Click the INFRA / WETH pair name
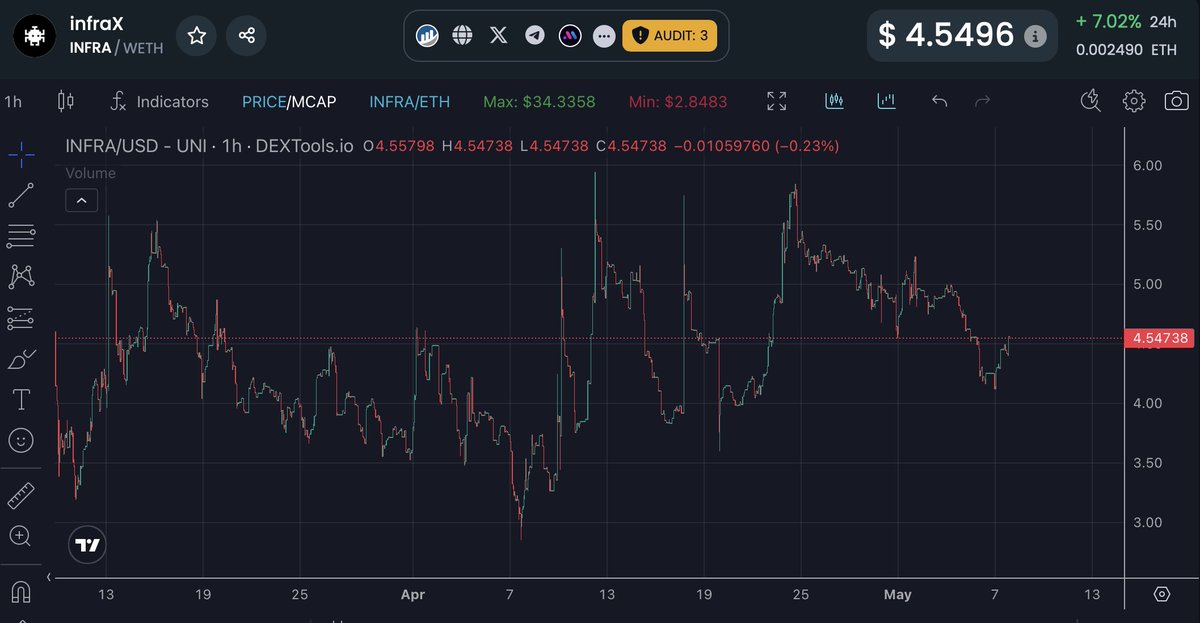Screen dimensions: 1200x623 [x=116, y=47]
